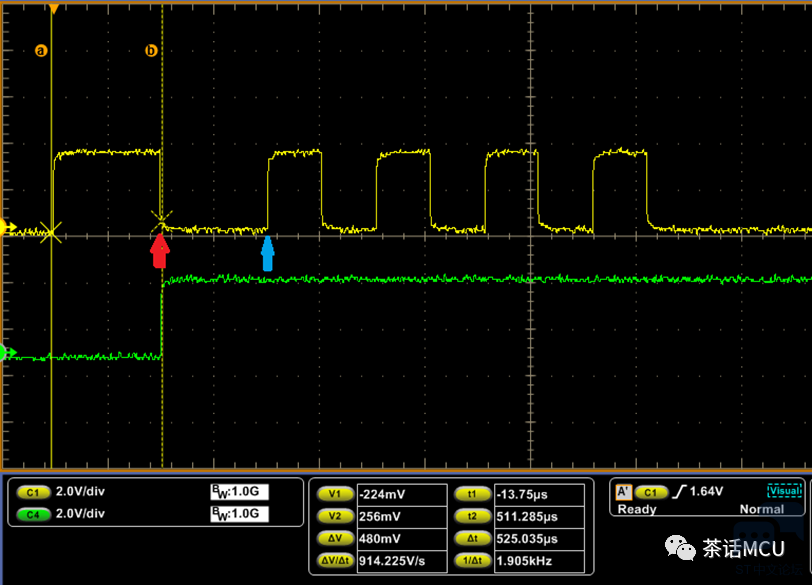Click the green C4 channel badge

click(33, 514)
